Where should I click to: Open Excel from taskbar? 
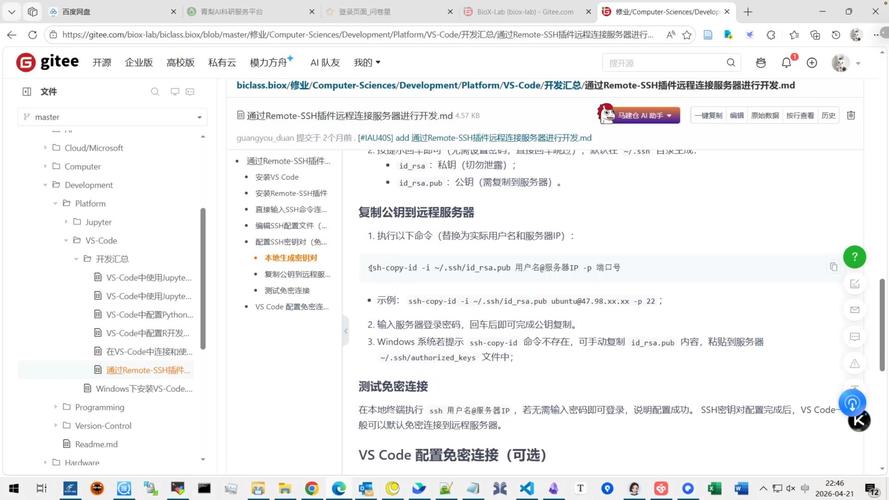click(714, 488)
